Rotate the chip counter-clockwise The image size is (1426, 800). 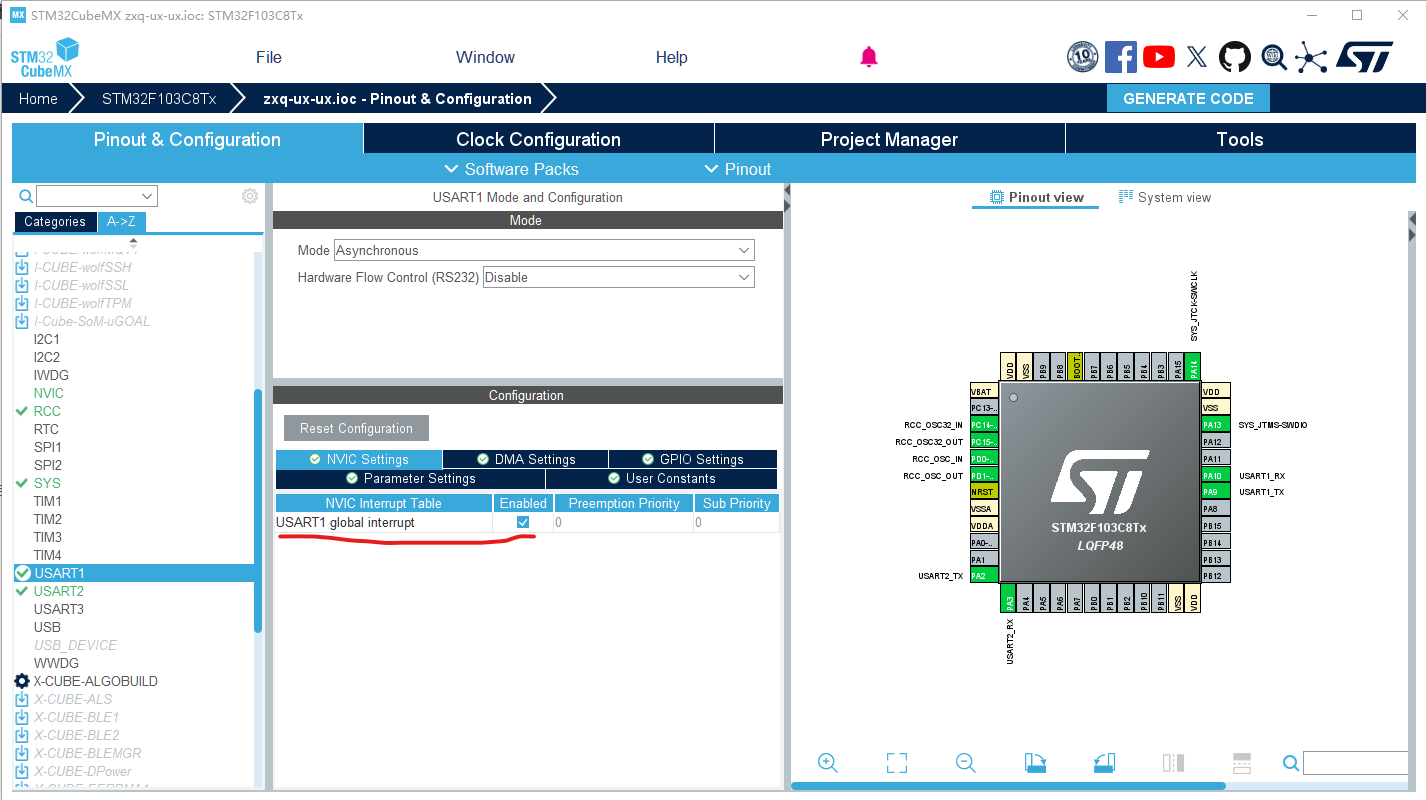[1104, 763]
